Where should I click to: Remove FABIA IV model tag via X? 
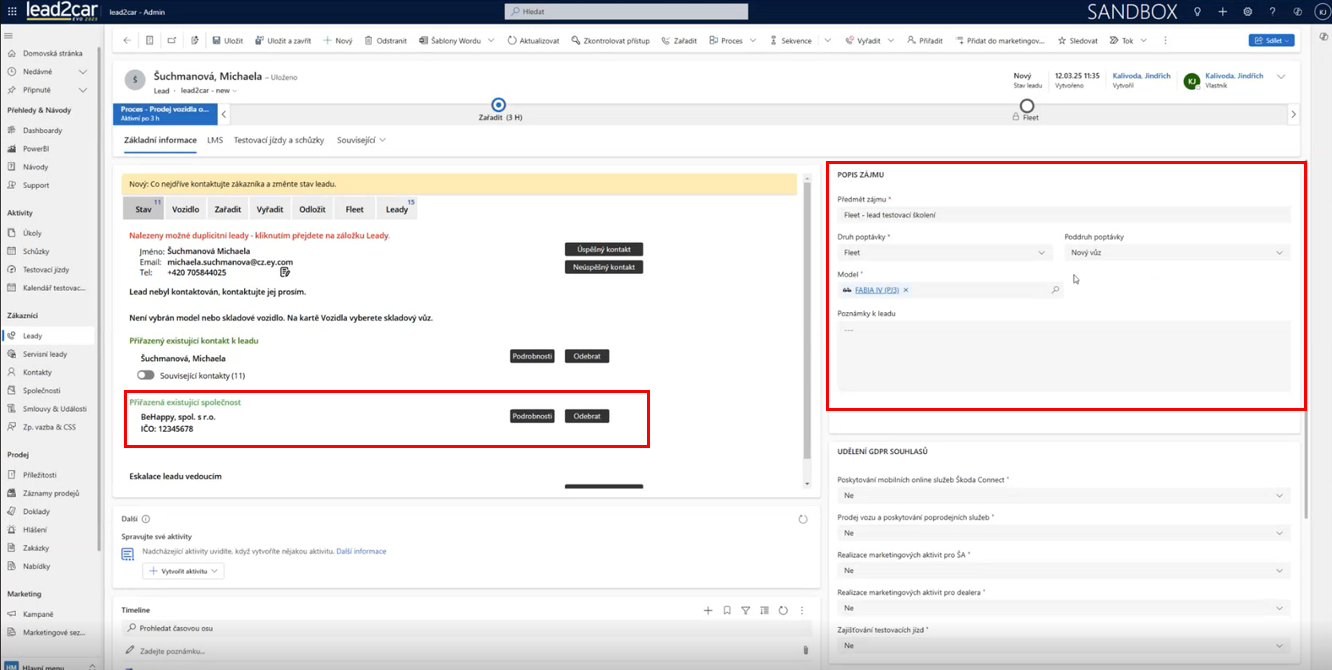pos(905,290)
